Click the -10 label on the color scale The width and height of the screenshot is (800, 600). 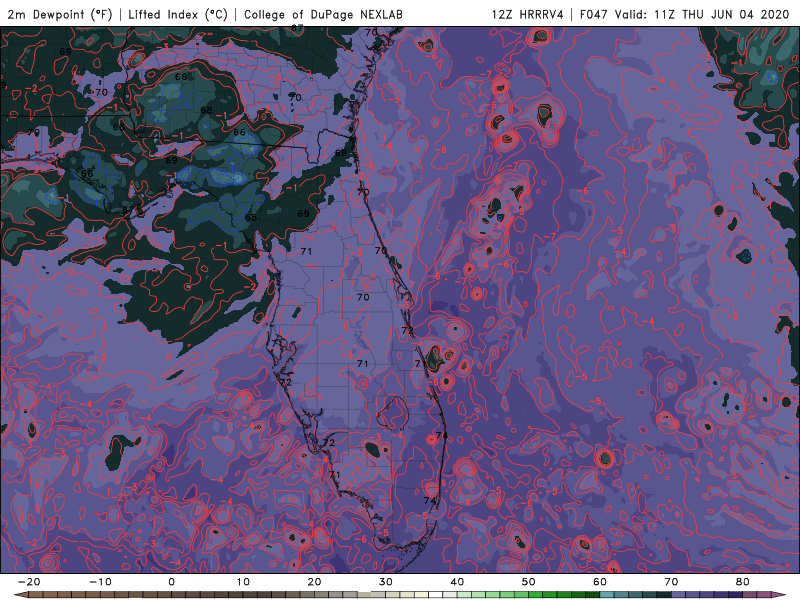[x=100, y=582]
